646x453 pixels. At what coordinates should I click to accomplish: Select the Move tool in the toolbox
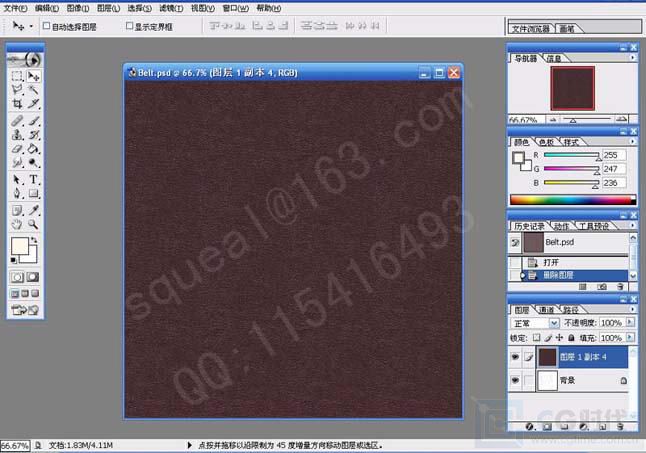[33, 76]
